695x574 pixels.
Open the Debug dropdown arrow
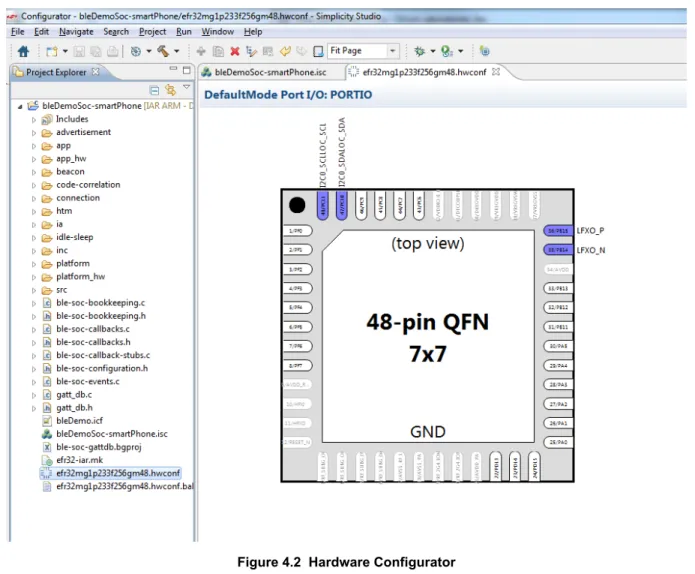tap(433, 51)
